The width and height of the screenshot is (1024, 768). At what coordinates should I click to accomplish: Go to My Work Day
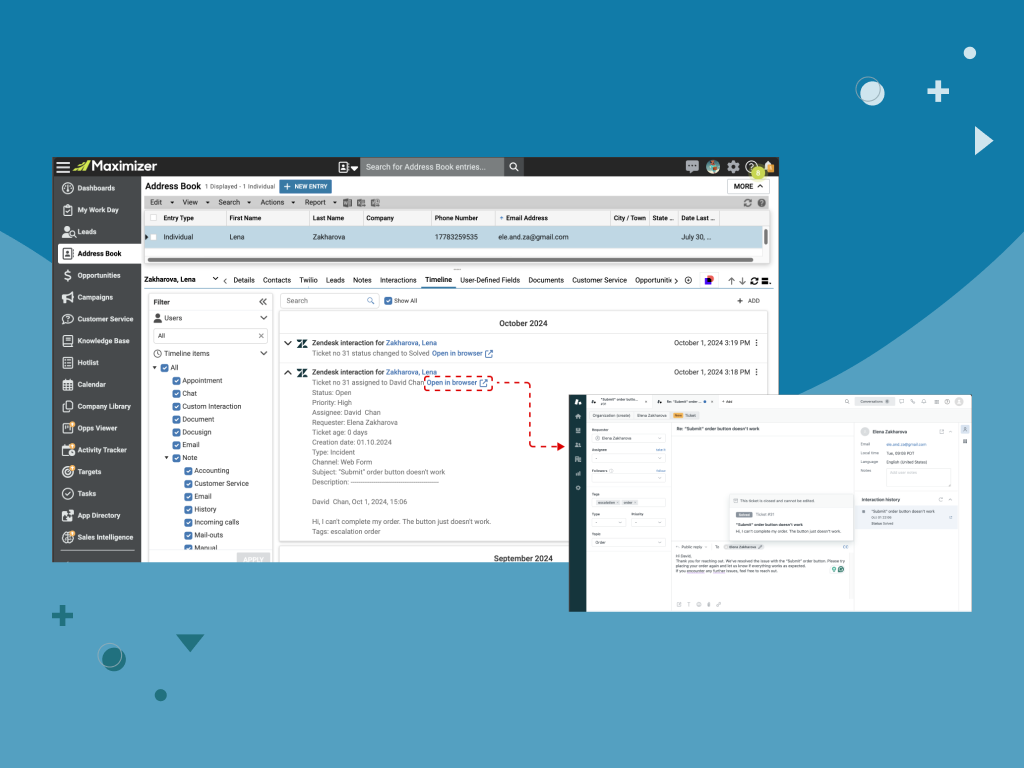click(x=97, y=210)
